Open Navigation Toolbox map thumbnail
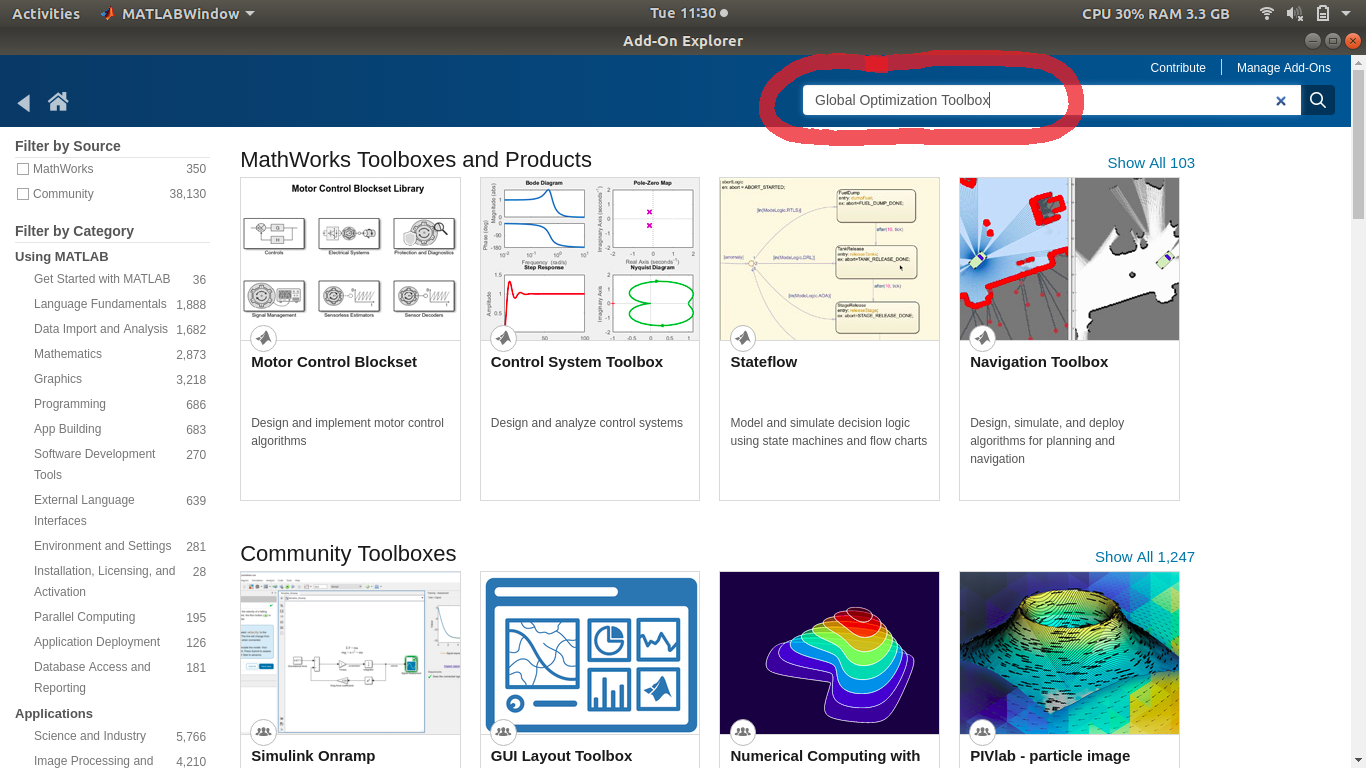This screenshot has height=768, width=1366. click(1069, 259)
